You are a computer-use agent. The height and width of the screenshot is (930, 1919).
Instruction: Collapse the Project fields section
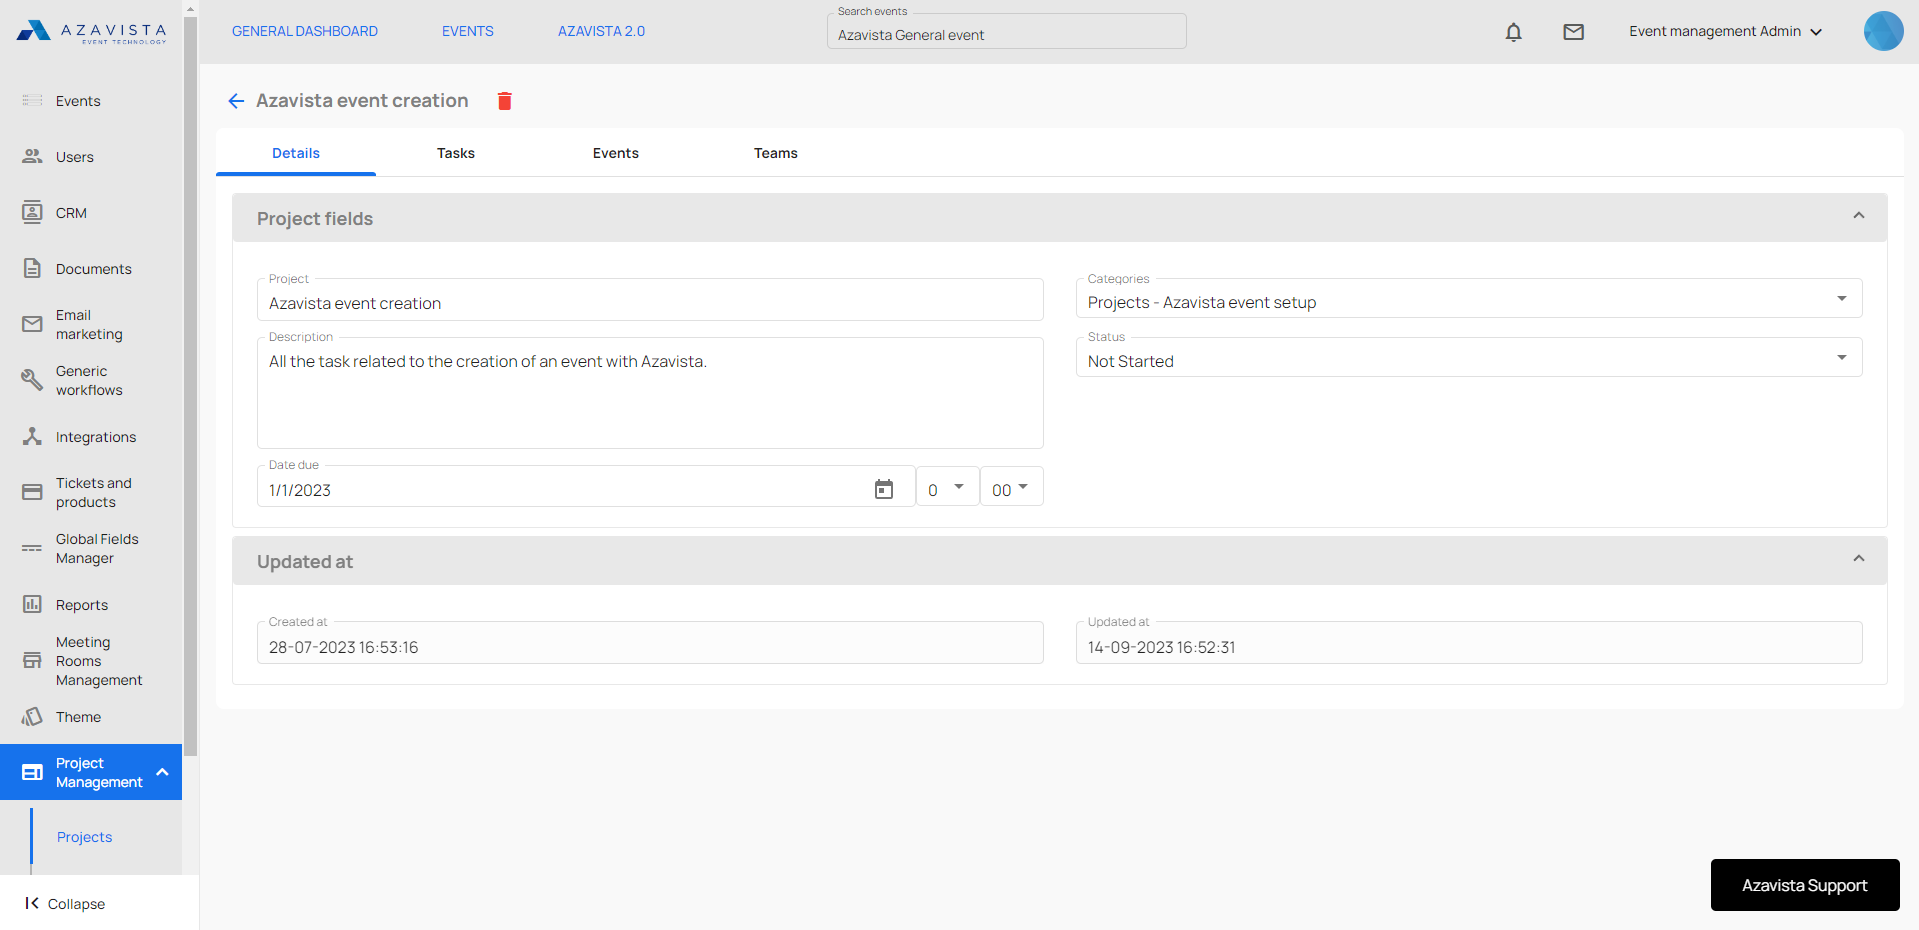(x=1858, y=216)
